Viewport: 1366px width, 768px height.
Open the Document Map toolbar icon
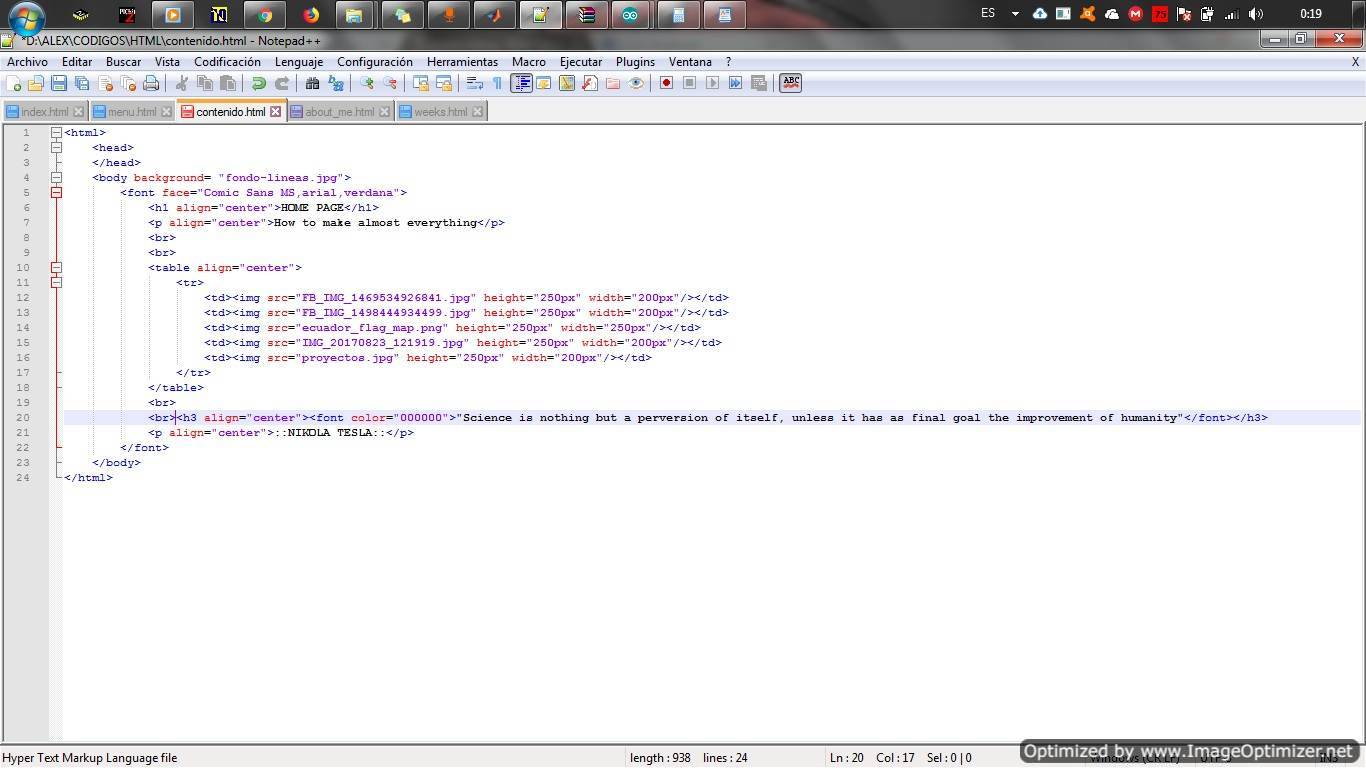pyautogui.click(x=567, y=83)
